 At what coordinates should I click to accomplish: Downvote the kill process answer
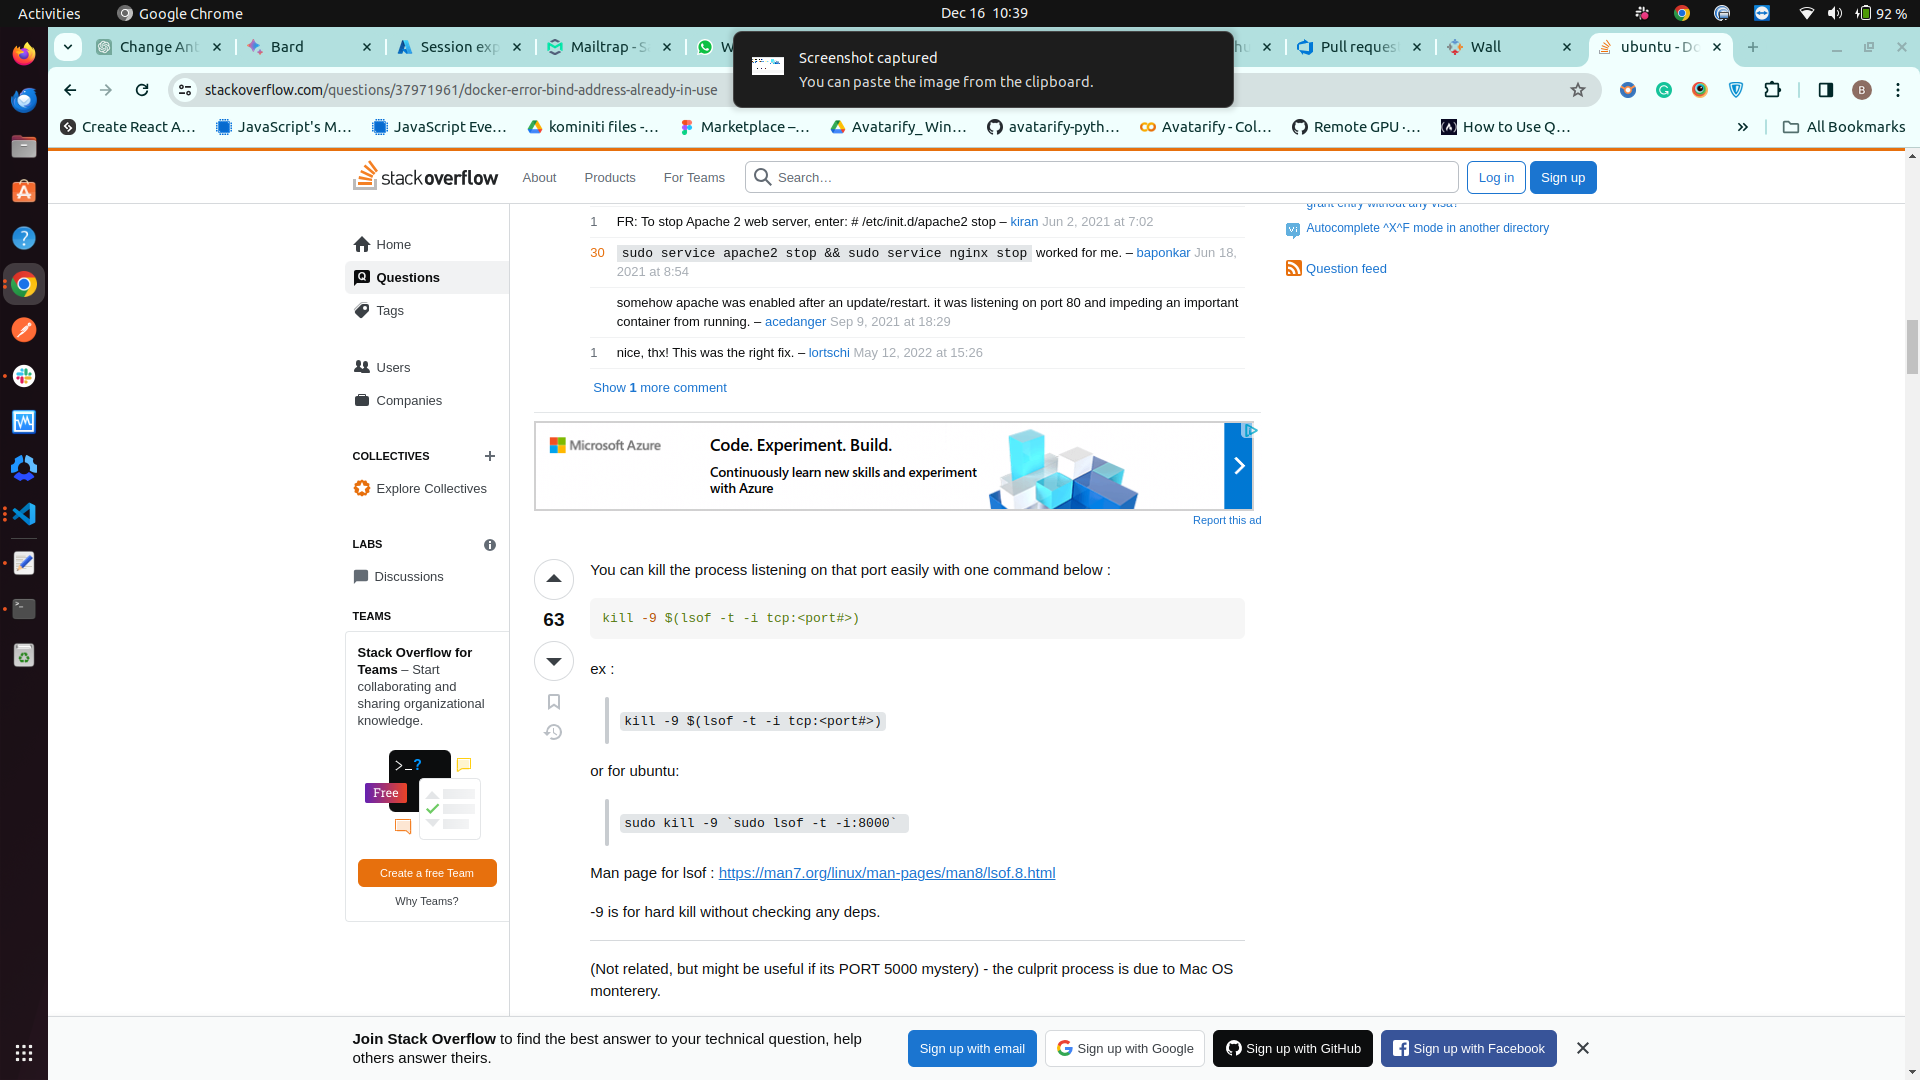(553, 661)
